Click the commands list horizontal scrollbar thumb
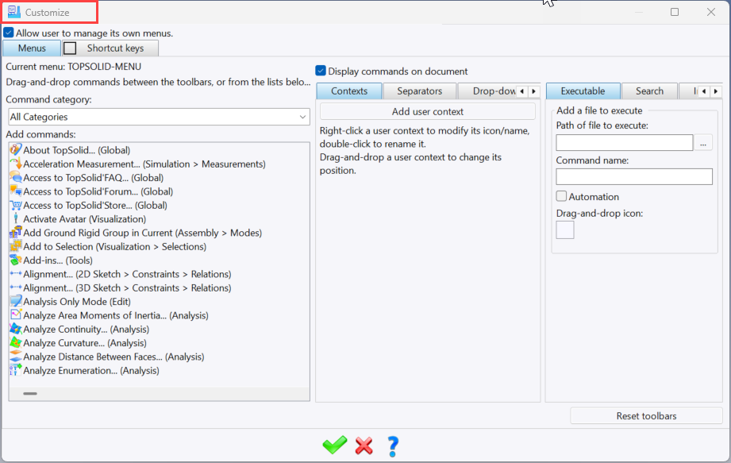This screenshot has height=463, width=731. coord(30,394)
